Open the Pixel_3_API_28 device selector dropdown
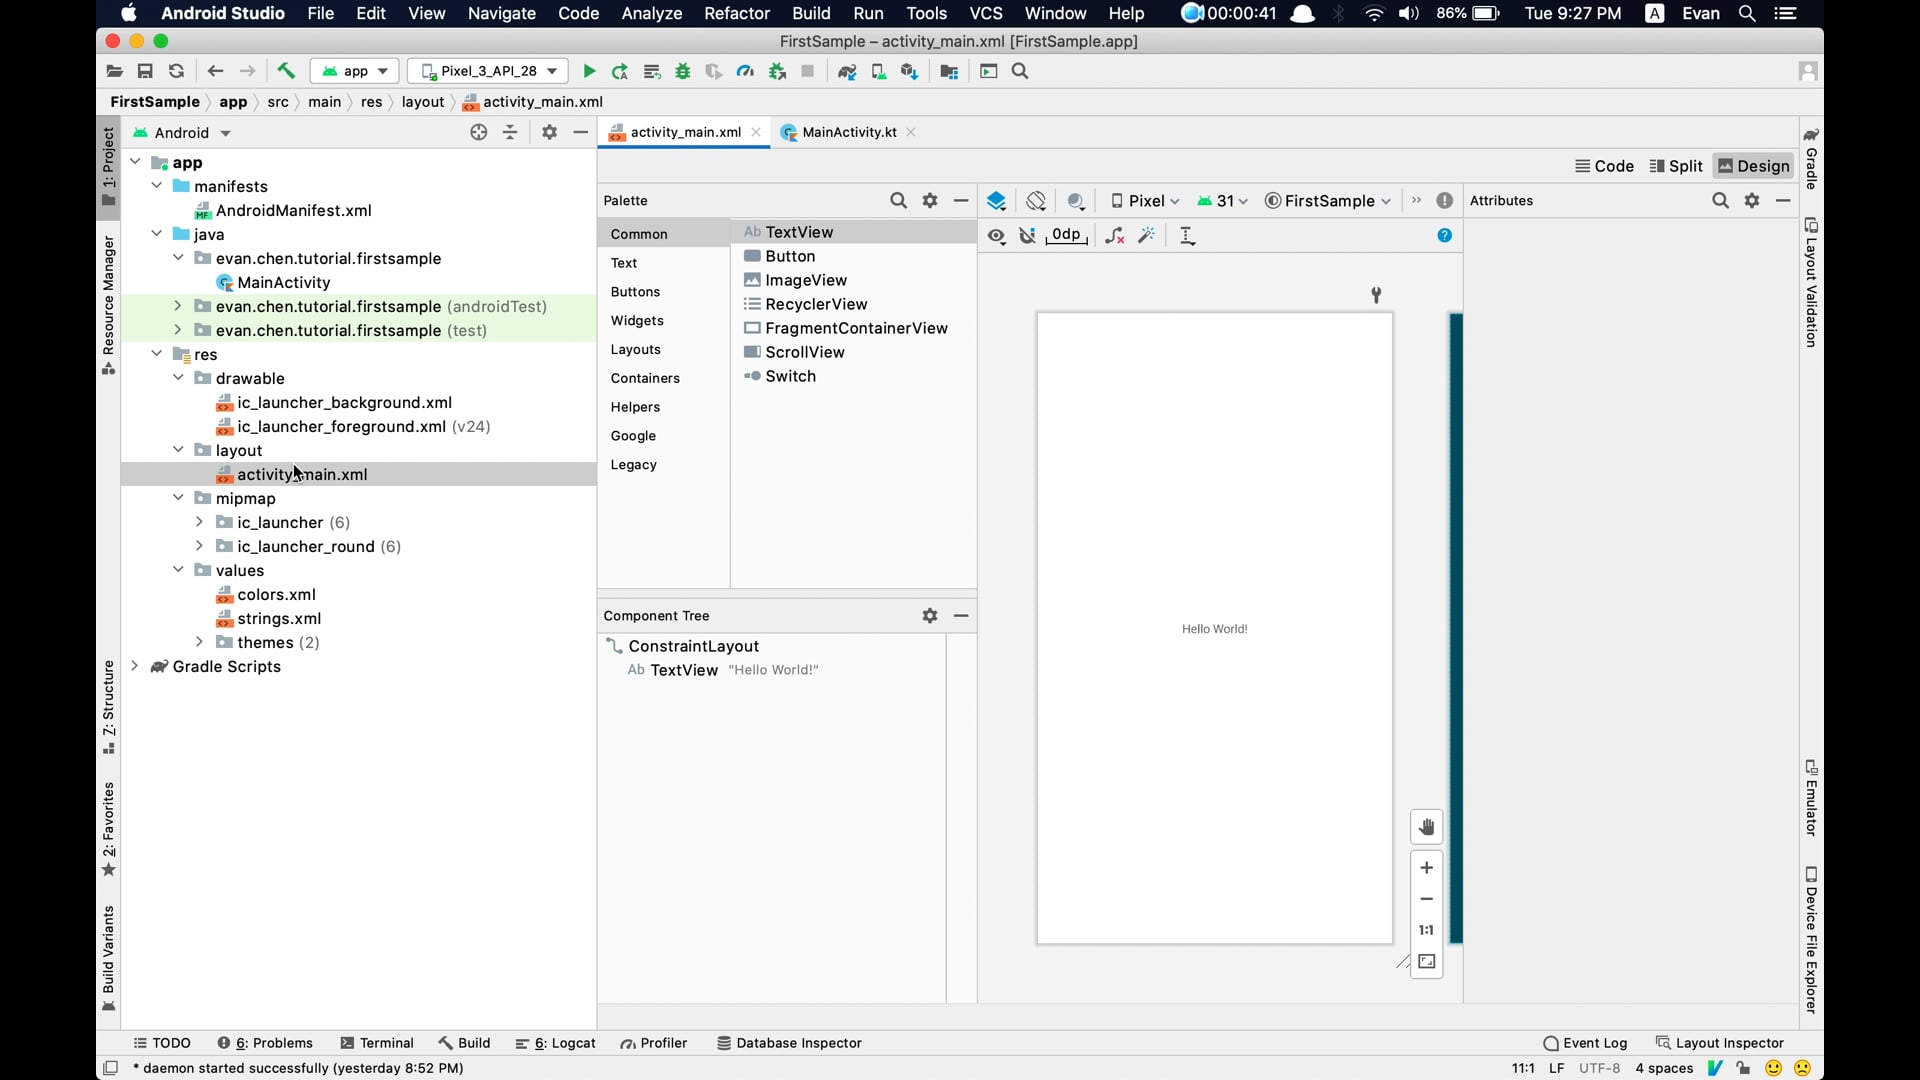Viewport: 1920px width, 1080px height. [488, 71]
